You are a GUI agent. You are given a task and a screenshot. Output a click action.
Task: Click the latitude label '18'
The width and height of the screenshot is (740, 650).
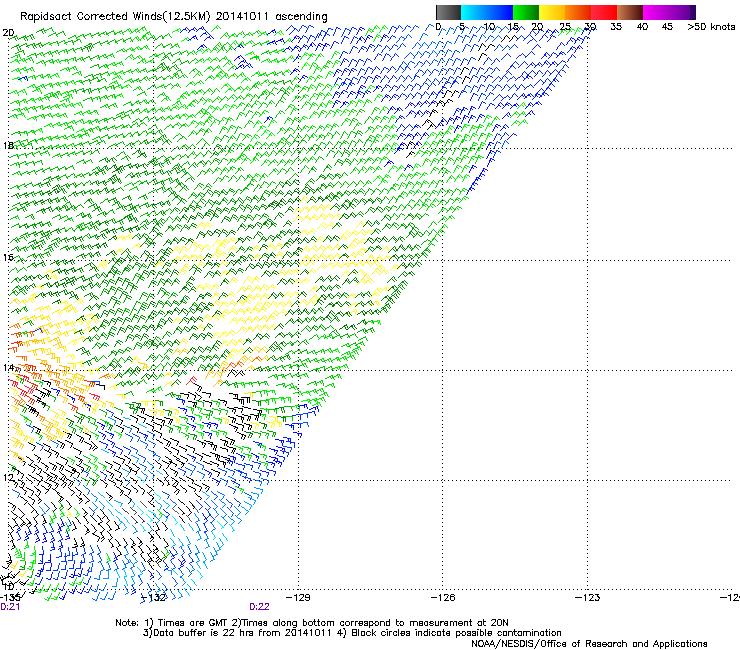point(8,145)
